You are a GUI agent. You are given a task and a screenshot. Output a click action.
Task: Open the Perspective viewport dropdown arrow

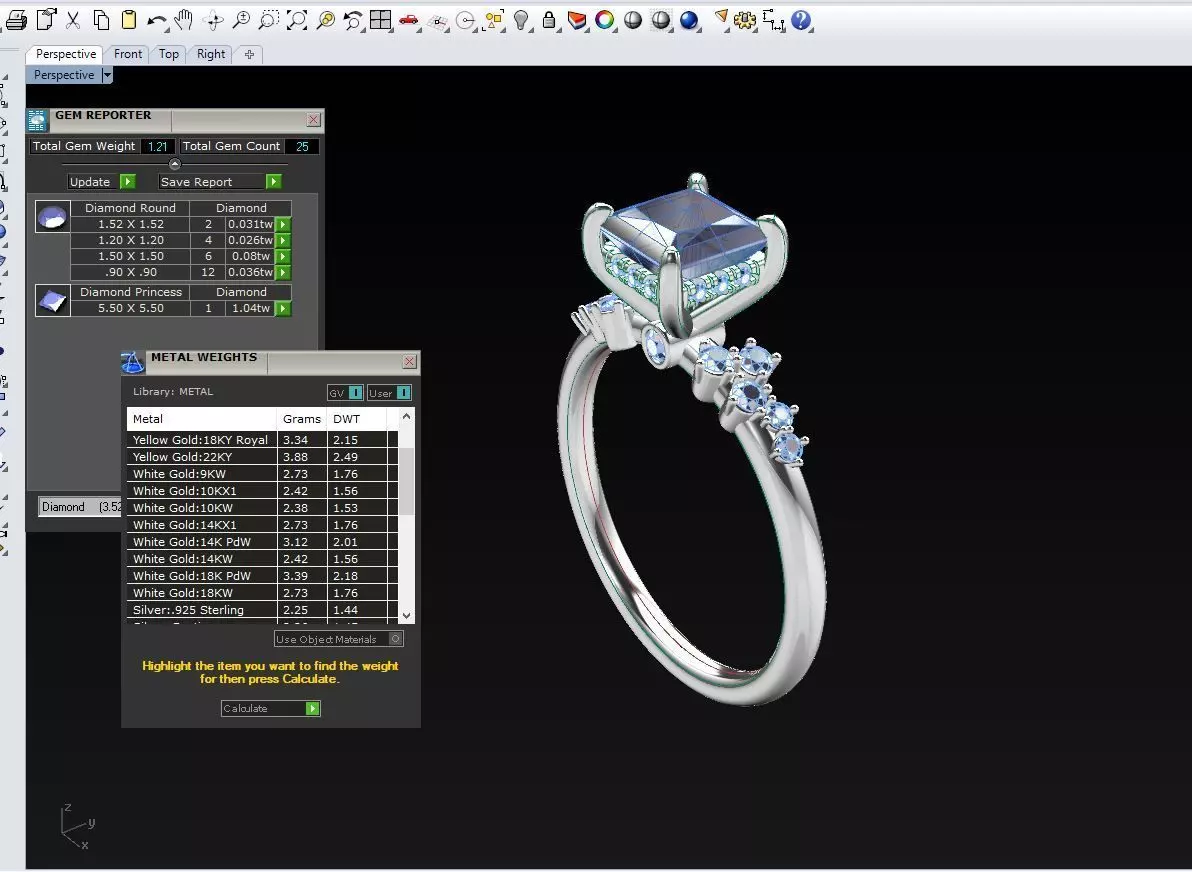[107, 75]
